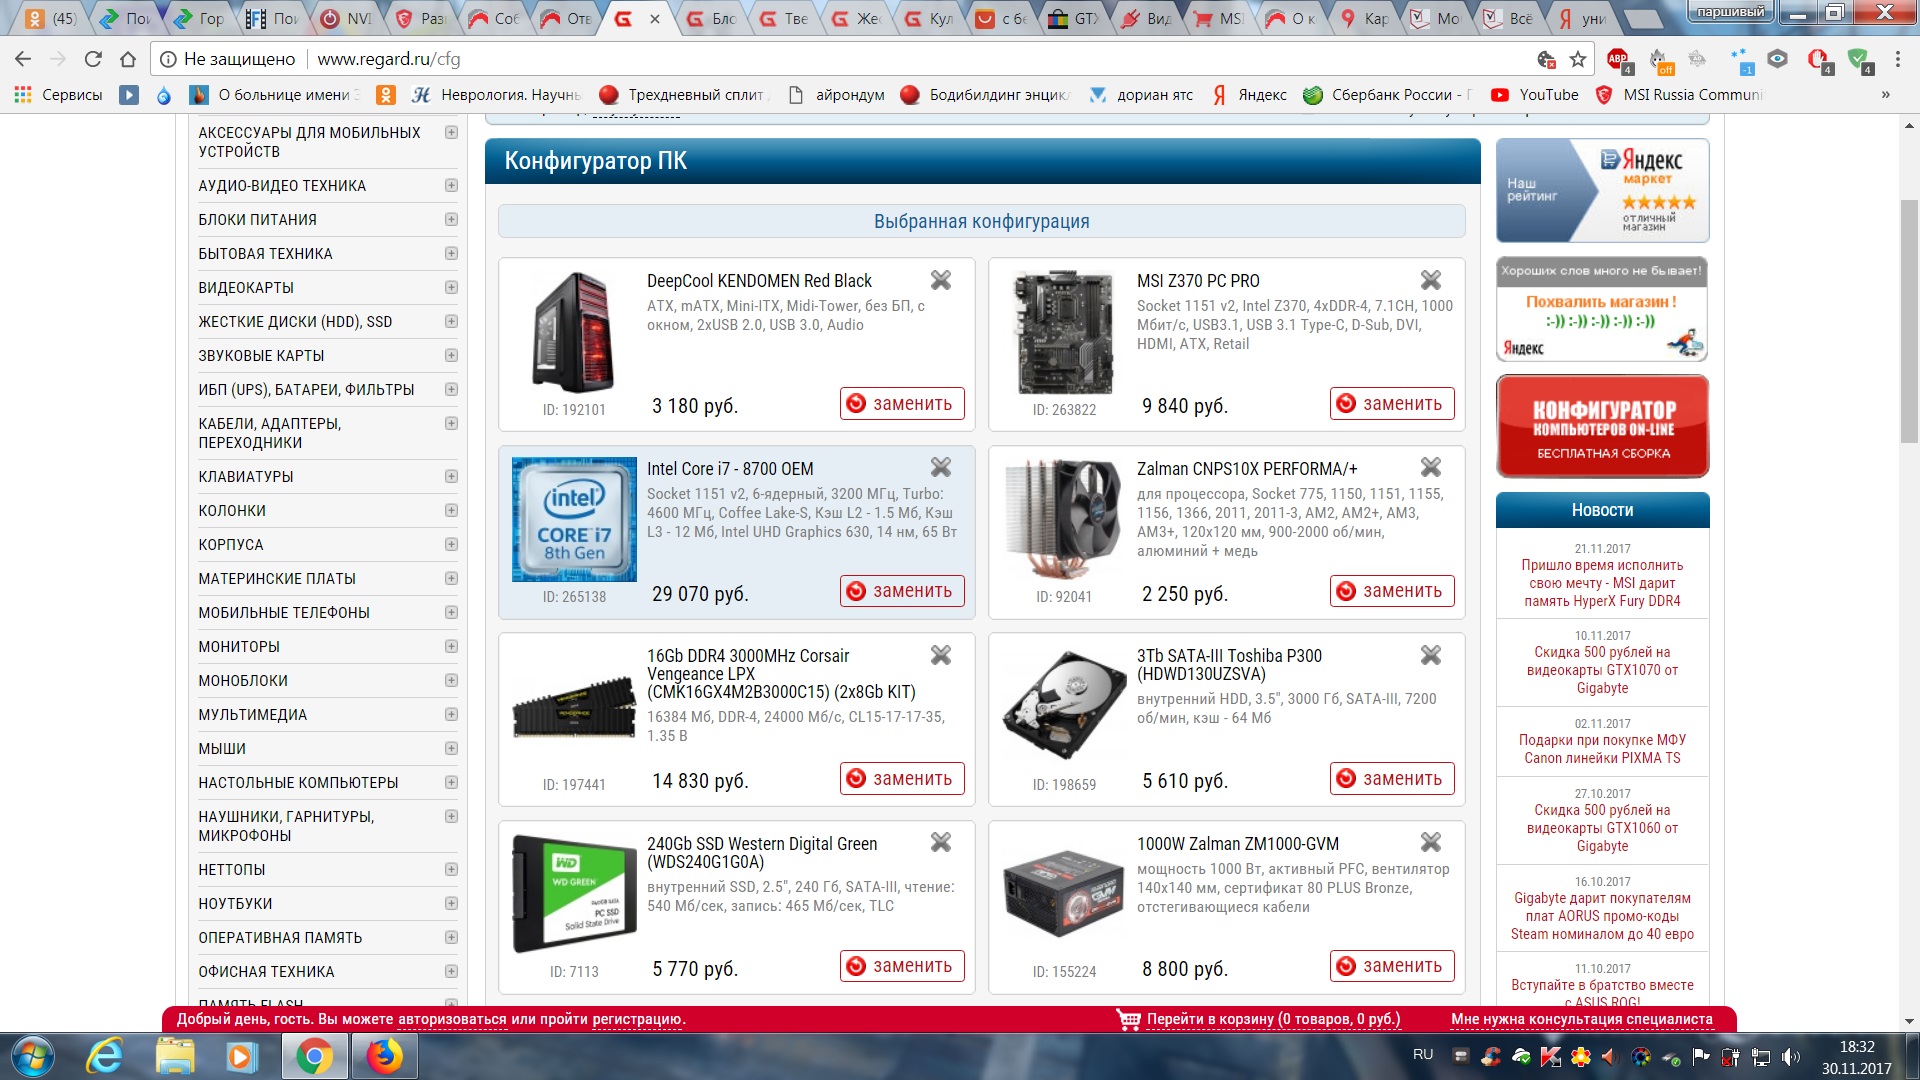Expand МАТЕРИНСКИЕ ПЛАТЫ category plus icon
Screen dimensions: 1920x1080
pos(451,579)
